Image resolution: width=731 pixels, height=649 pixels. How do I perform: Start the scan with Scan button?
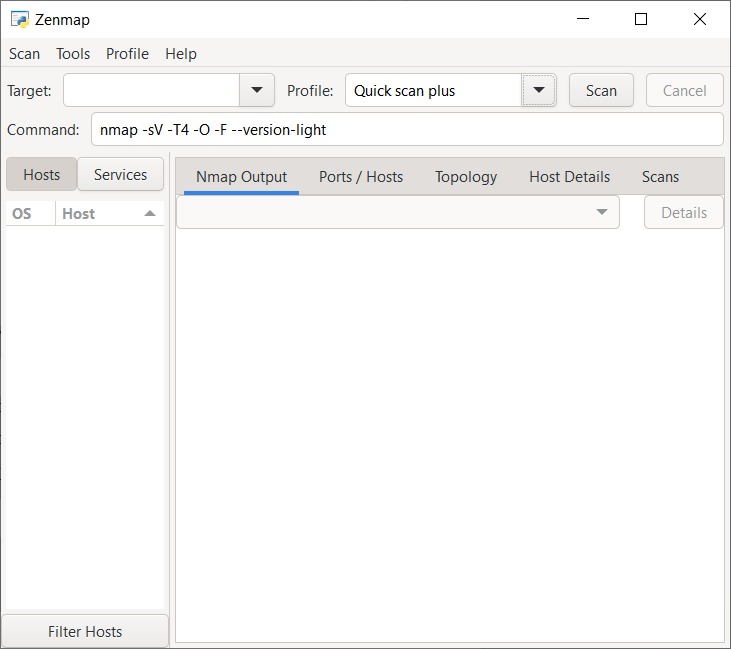[x=601, y=90]
